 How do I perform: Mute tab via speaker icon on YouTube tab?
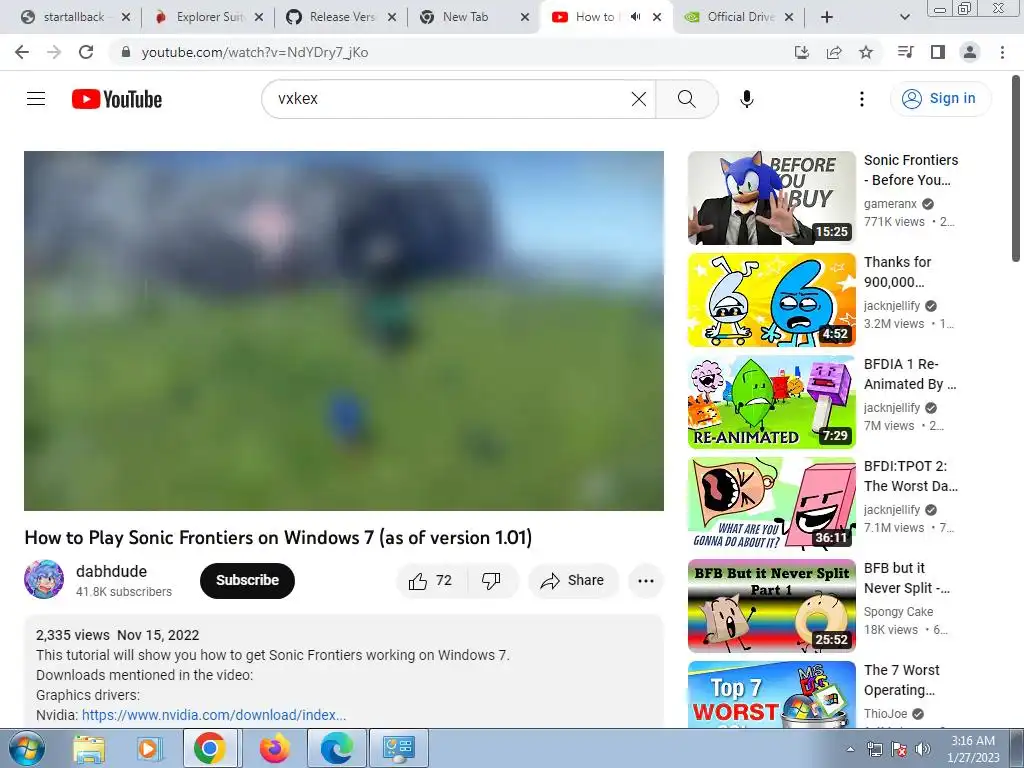click(x=635, y=17)
